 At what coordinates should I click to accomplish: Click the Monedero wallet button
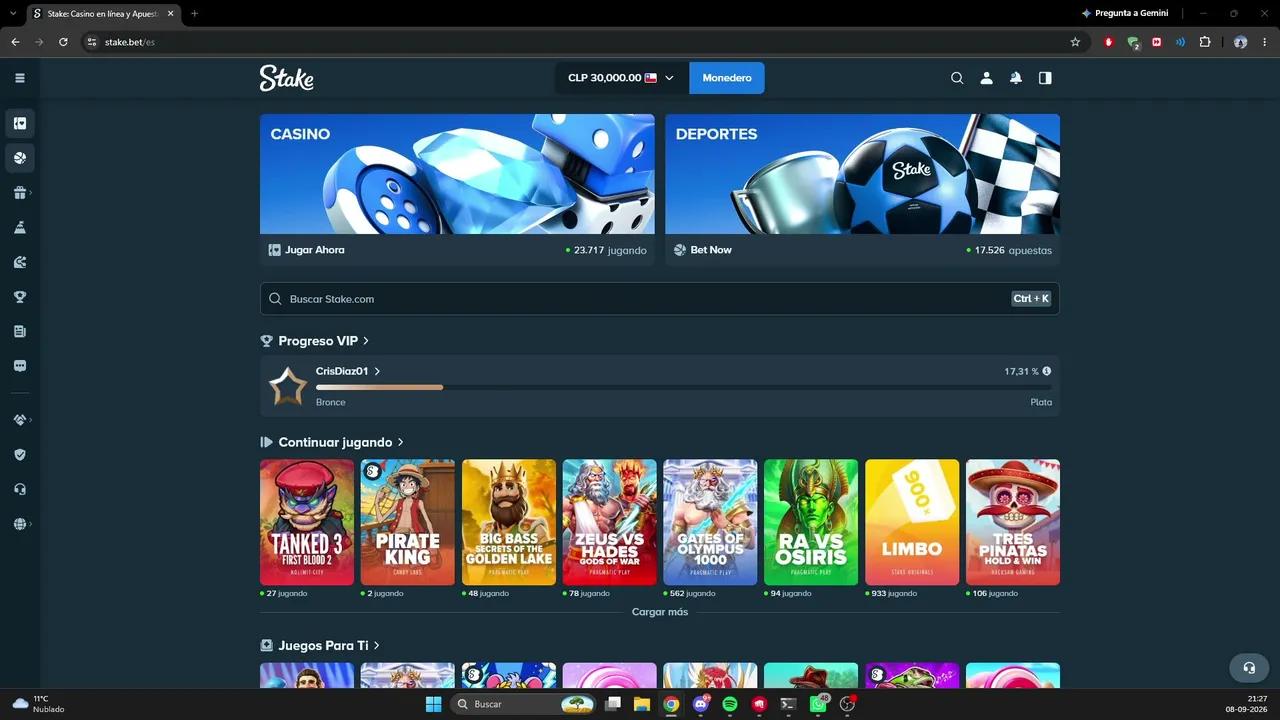(727, 78)
